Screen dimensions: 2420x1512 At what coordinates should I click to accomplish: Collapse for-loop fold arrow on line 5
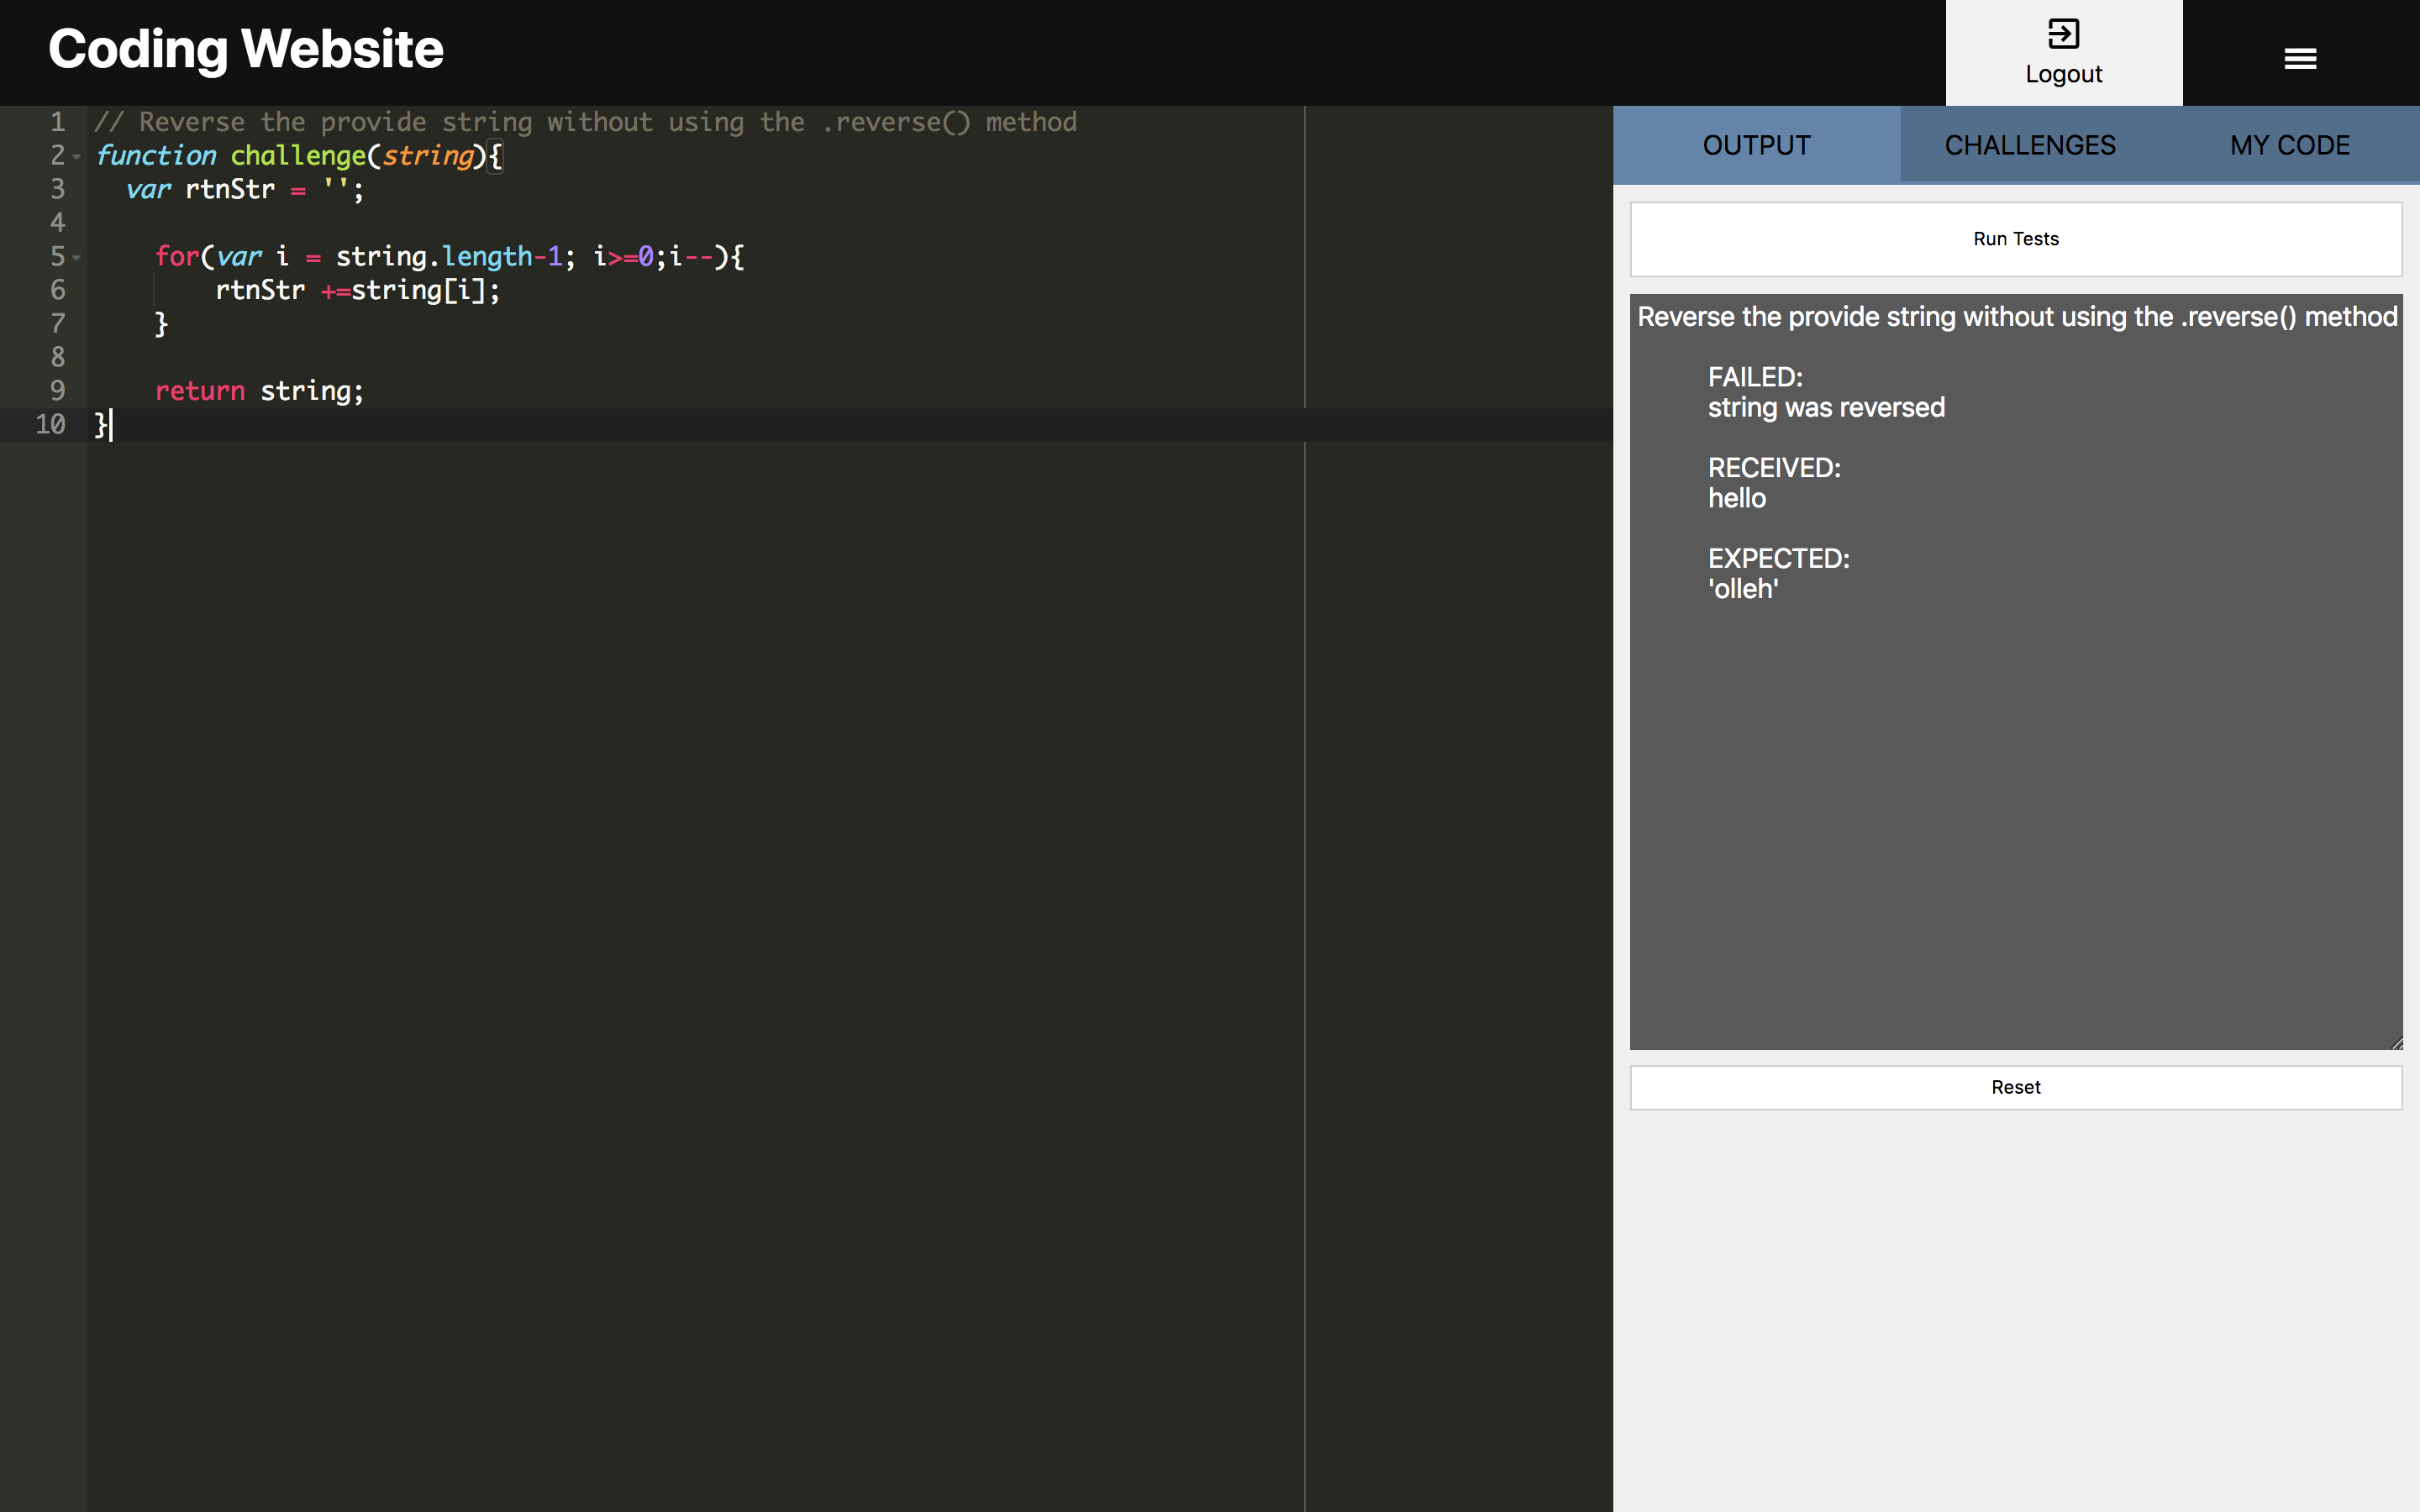(77, 258)
